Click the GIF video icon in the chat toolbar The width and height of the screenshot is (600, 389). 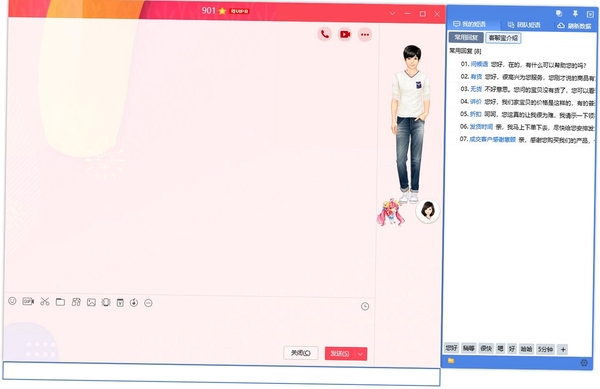coord(28,301)
